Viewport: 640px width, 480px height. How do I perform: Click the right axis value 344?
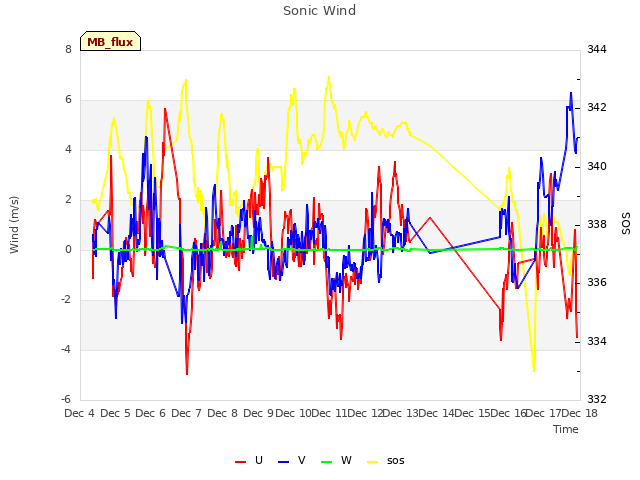[x=597, y=49]
